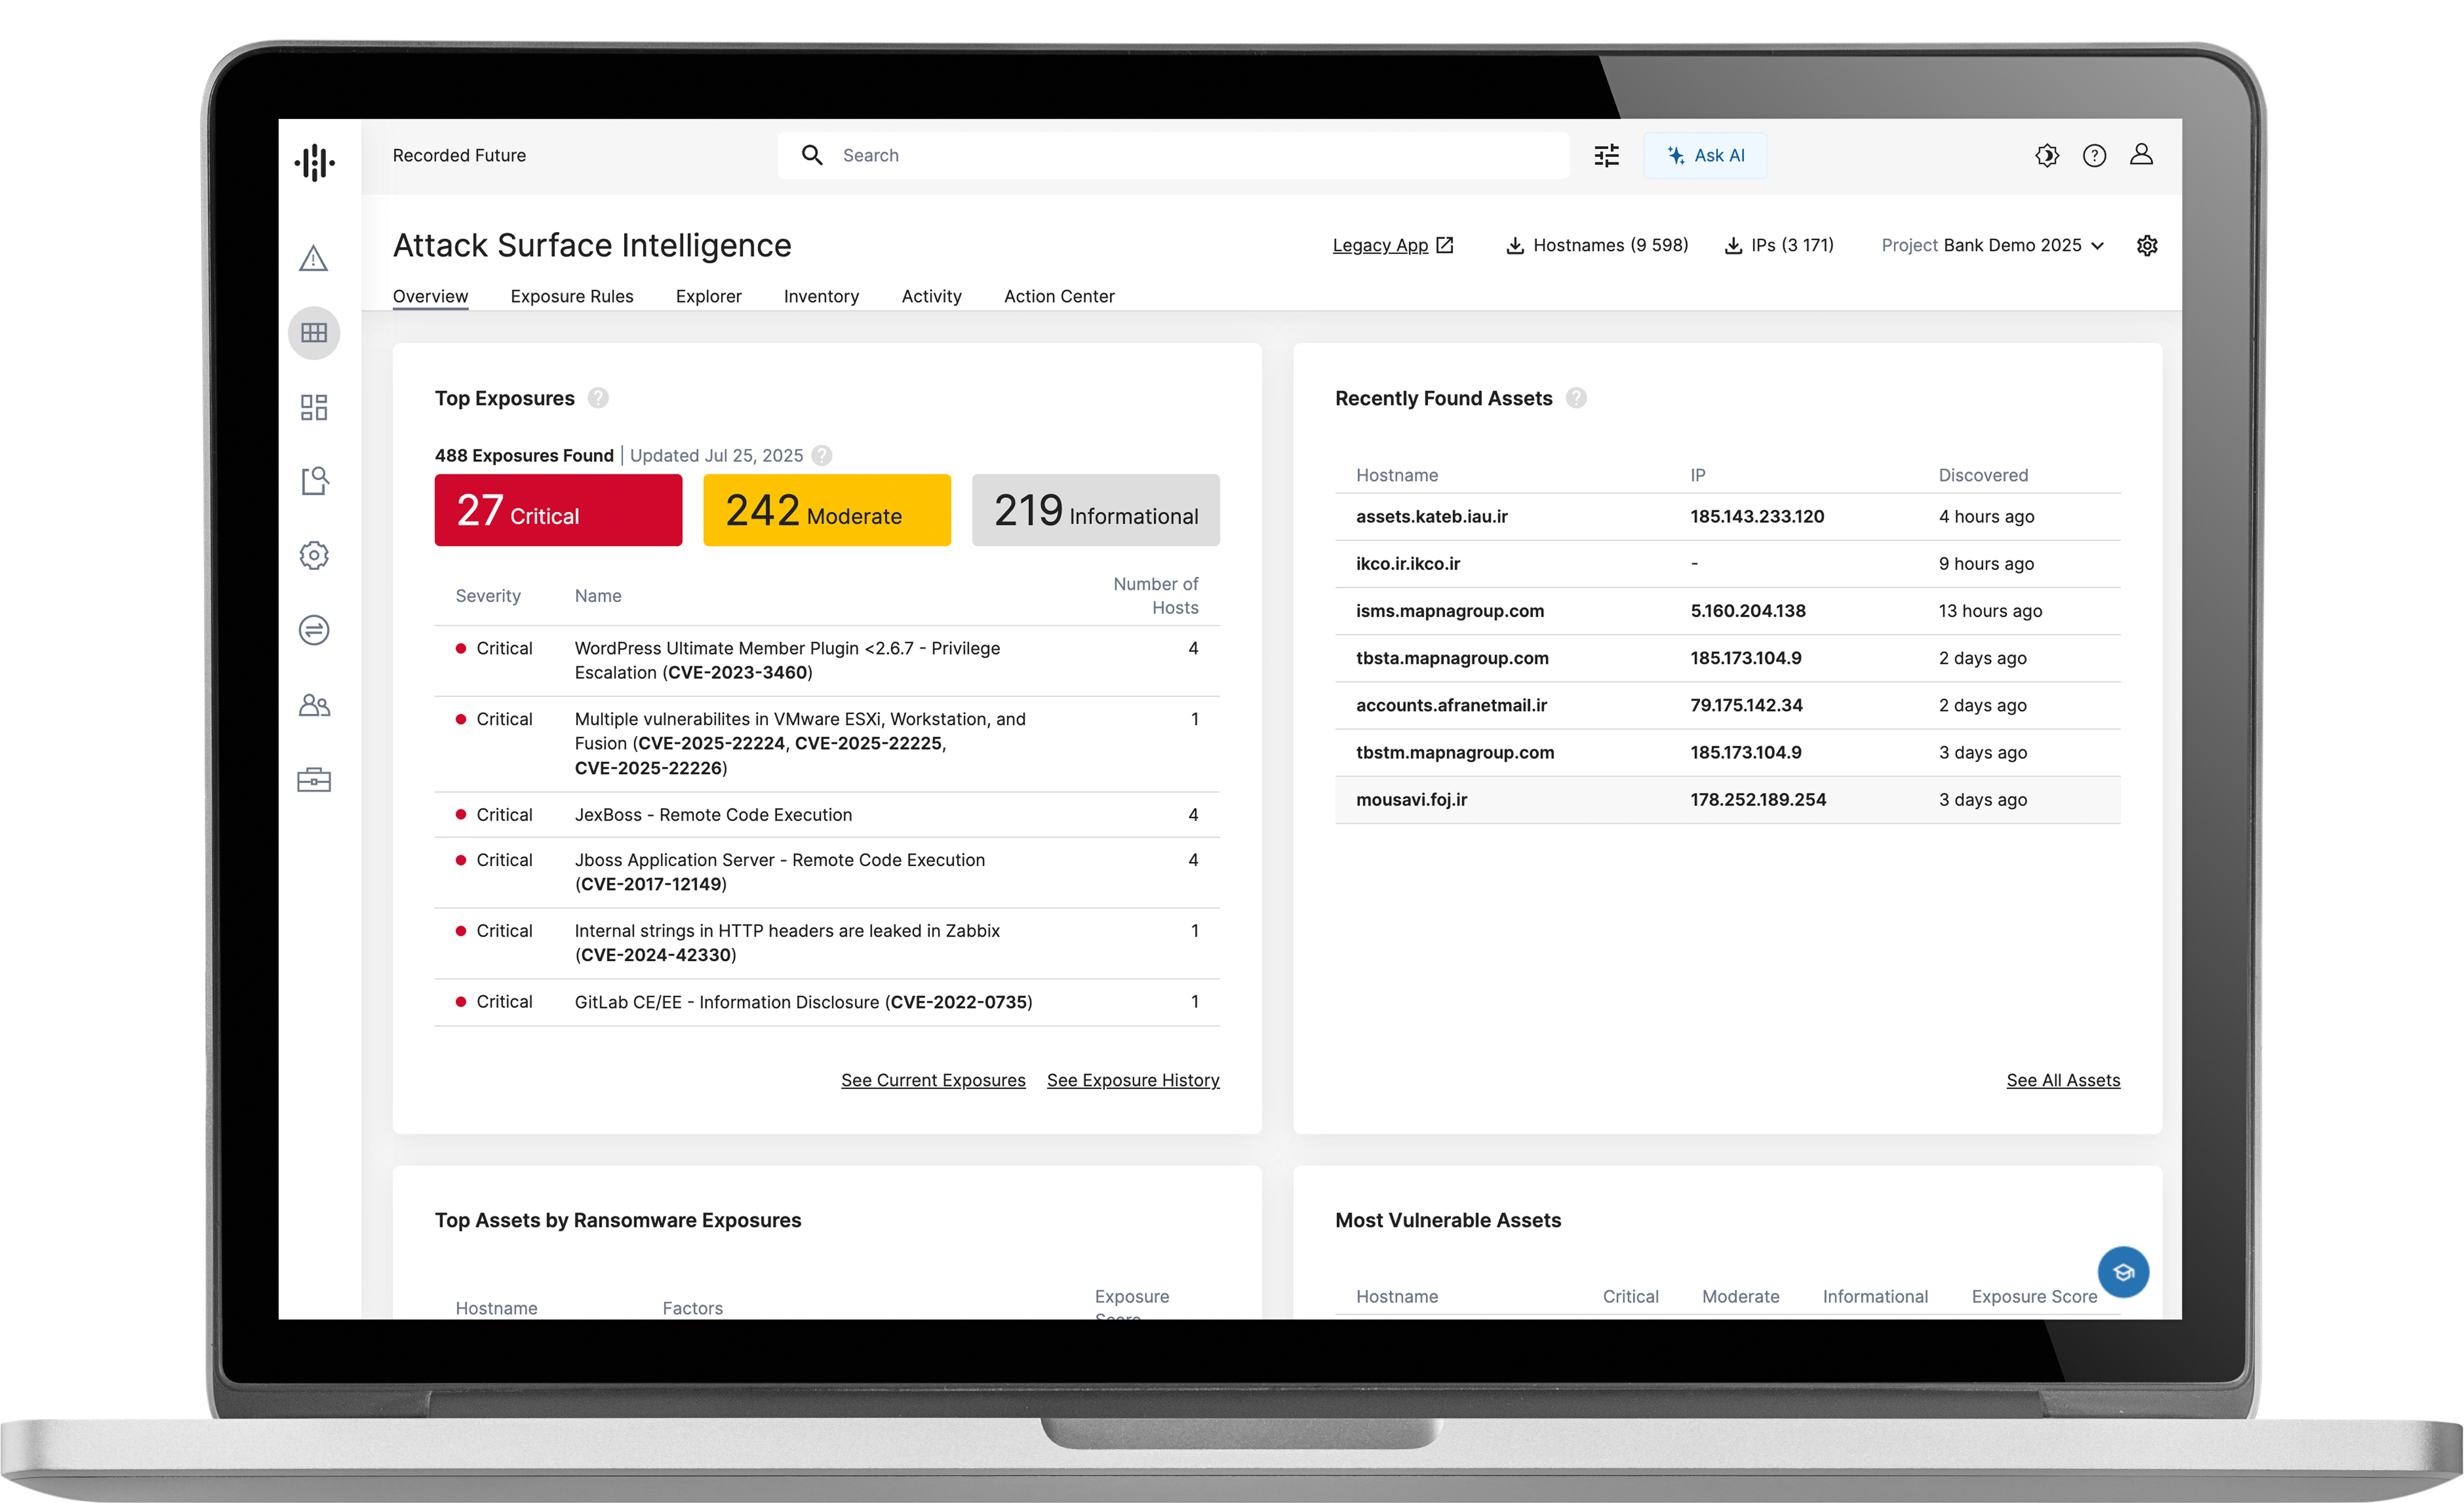The width and height of the screenshot is (2464, 1503).
Task: Click the magnifier search icon
Action: click(x=812, y=155)
